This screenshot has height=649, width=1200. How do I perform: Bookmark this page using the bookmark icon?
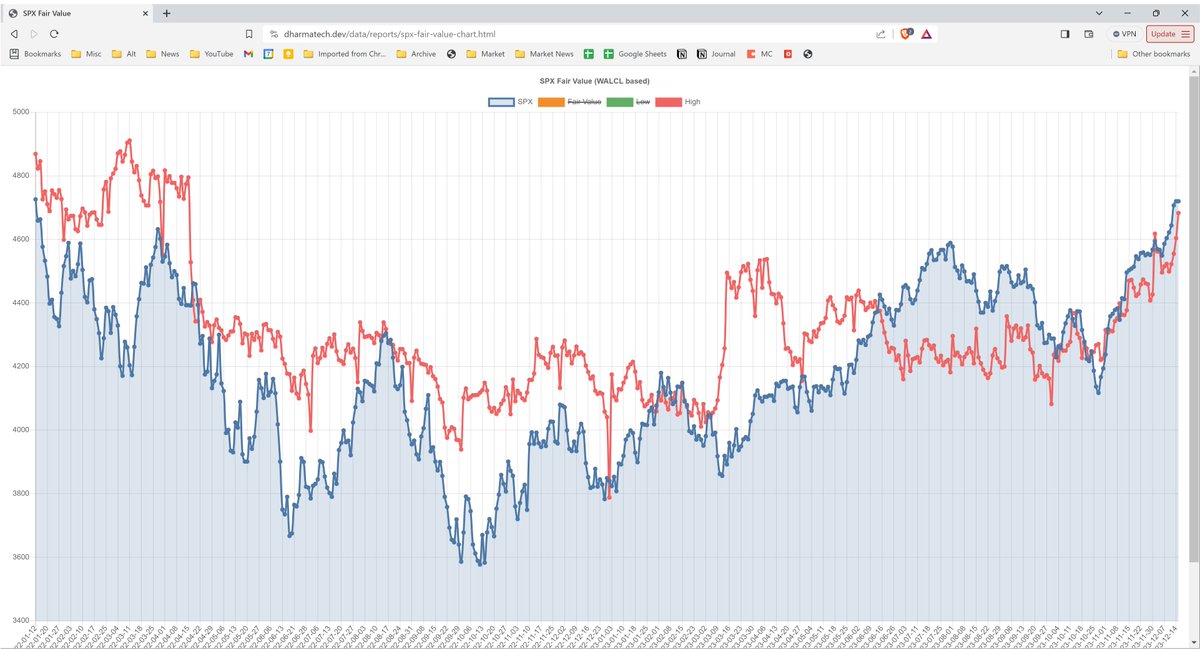(249, 34)
